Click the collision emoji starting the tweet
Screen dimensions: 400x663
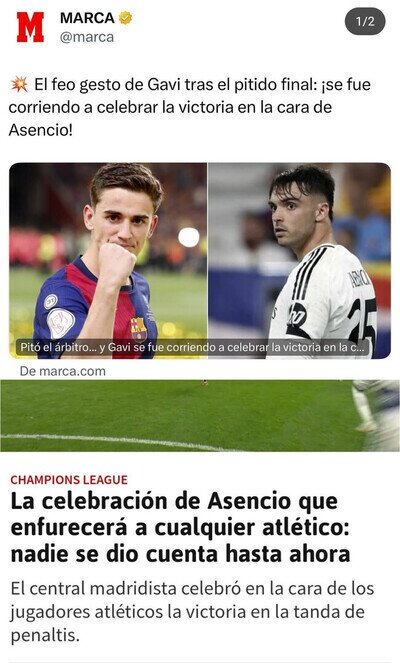pos(19,85)
